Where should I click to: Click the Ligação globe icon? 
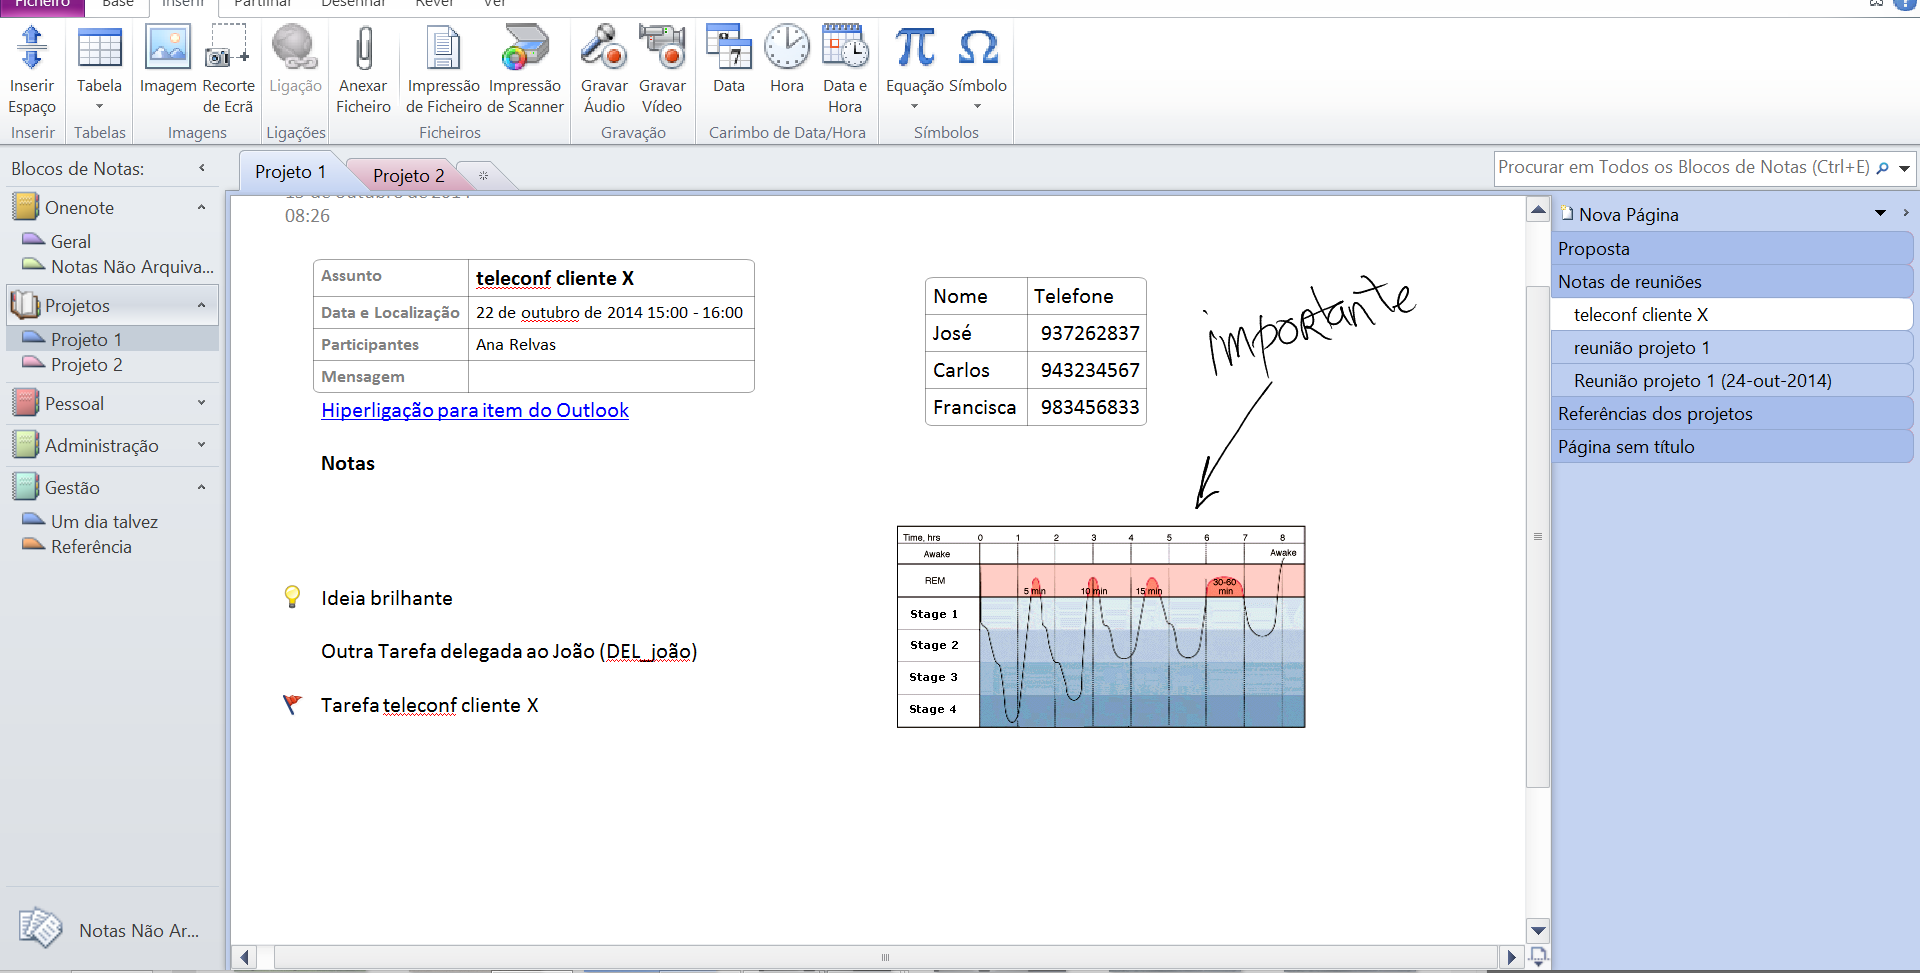point(295,48)
